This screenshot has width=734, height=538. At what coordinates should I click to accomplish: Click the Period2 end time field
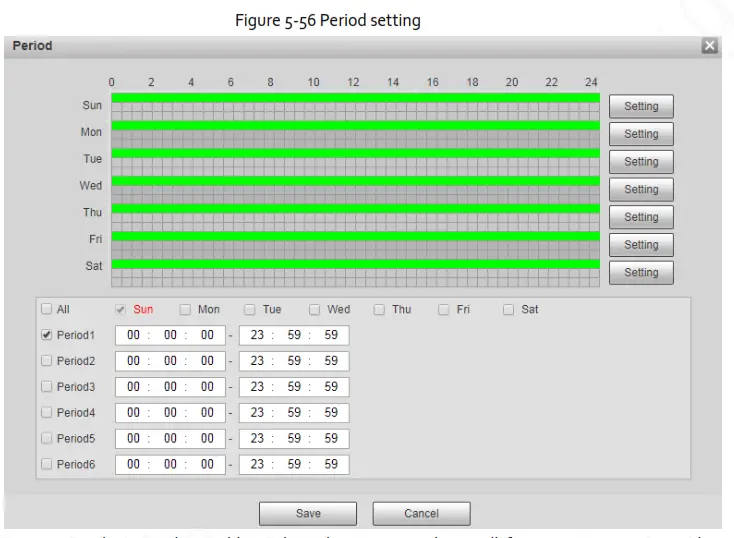[294, 361]
